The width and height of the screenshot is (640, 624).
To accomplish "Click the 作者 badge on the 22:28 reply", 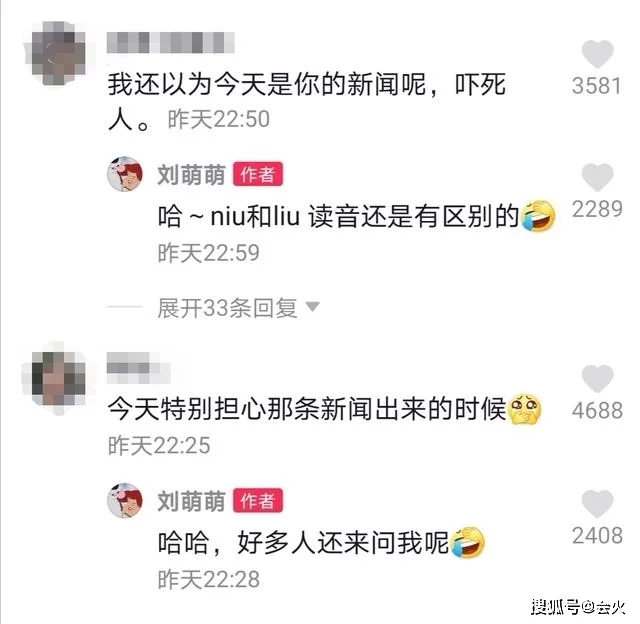I will pos(258,500).
